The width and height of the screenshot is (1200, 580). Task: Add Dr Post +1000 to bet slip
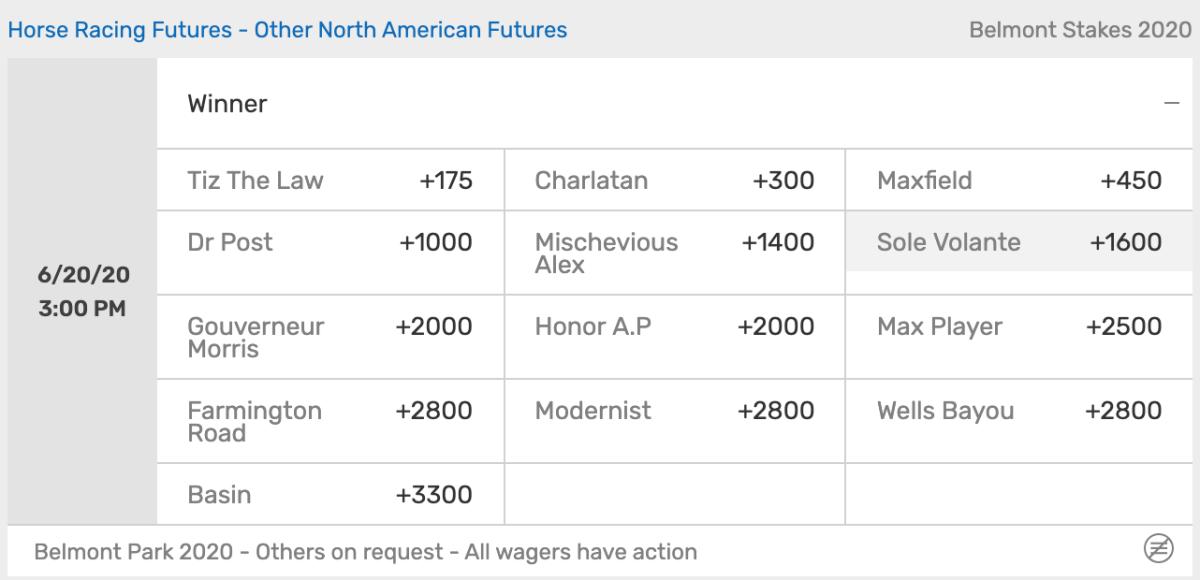pos(330,242)
